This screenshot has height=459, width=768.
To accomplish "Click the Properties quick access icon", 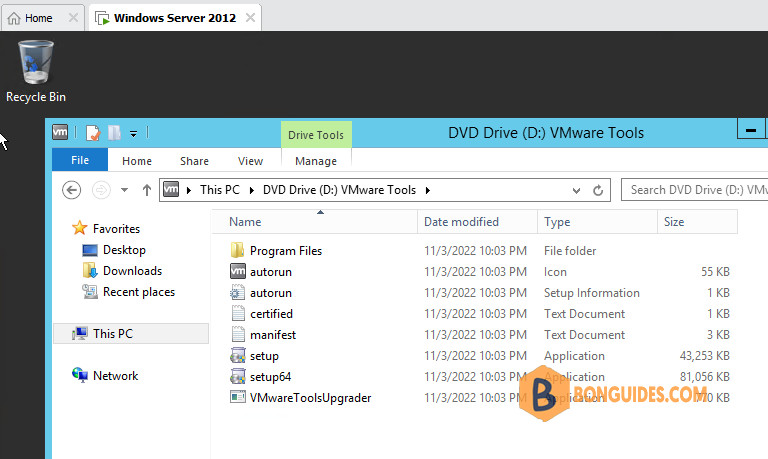I will click(93, 133).
